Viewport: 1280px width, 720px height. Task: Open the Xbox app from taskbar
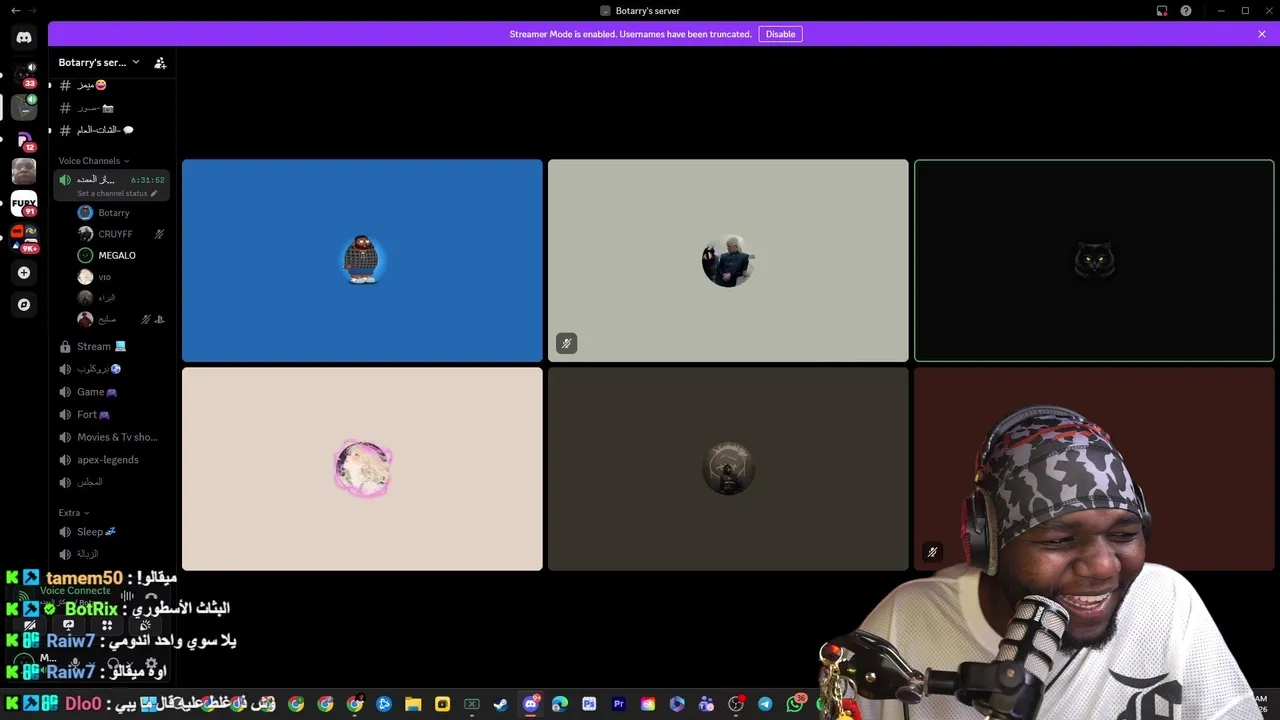click(x=472, y=705)
